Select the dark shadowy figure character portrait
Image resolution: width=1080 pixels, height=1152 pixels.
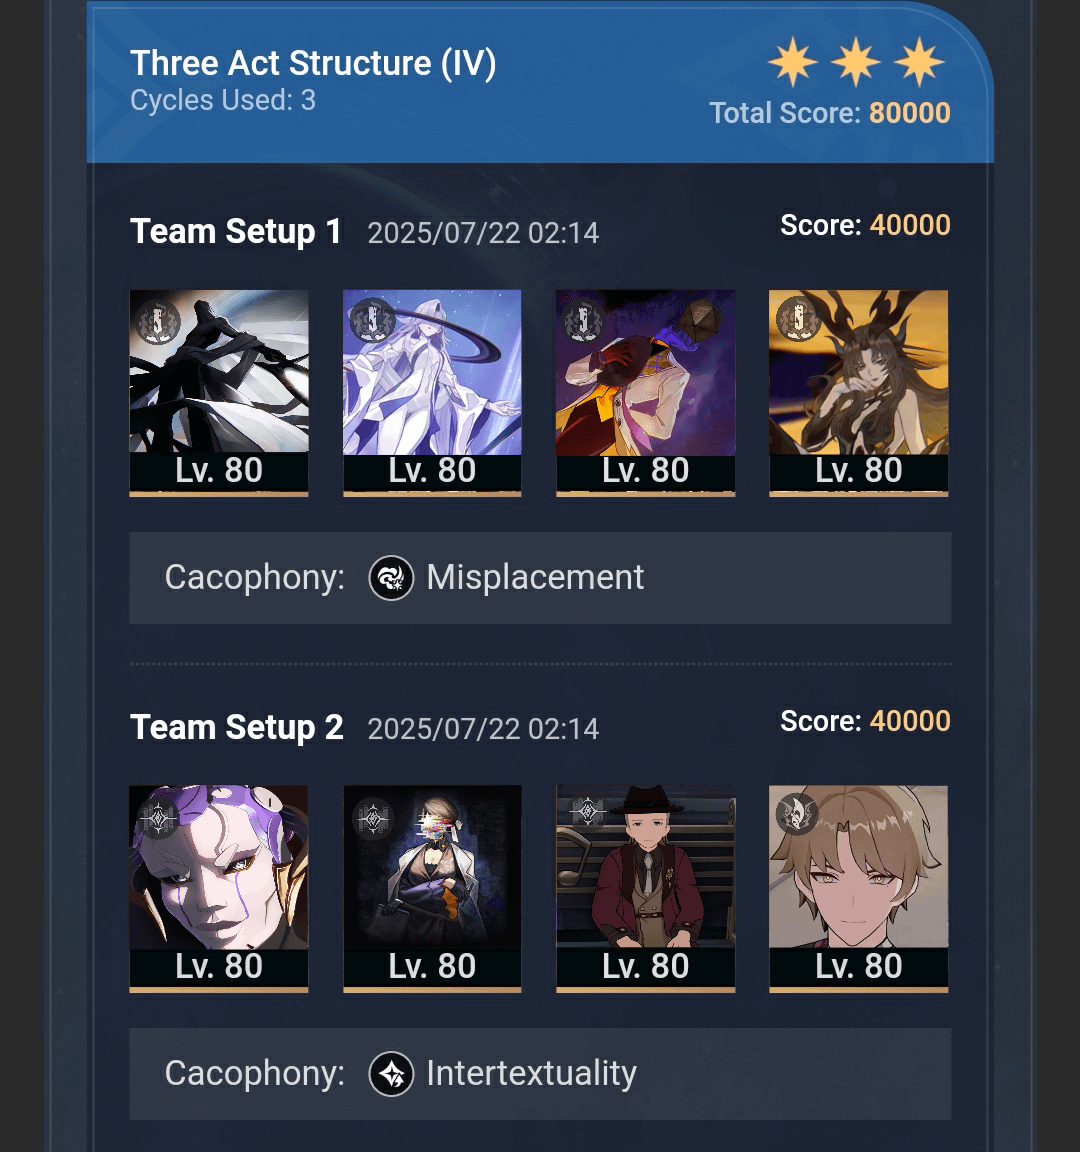pyautogui.click(x=219, y=393)
